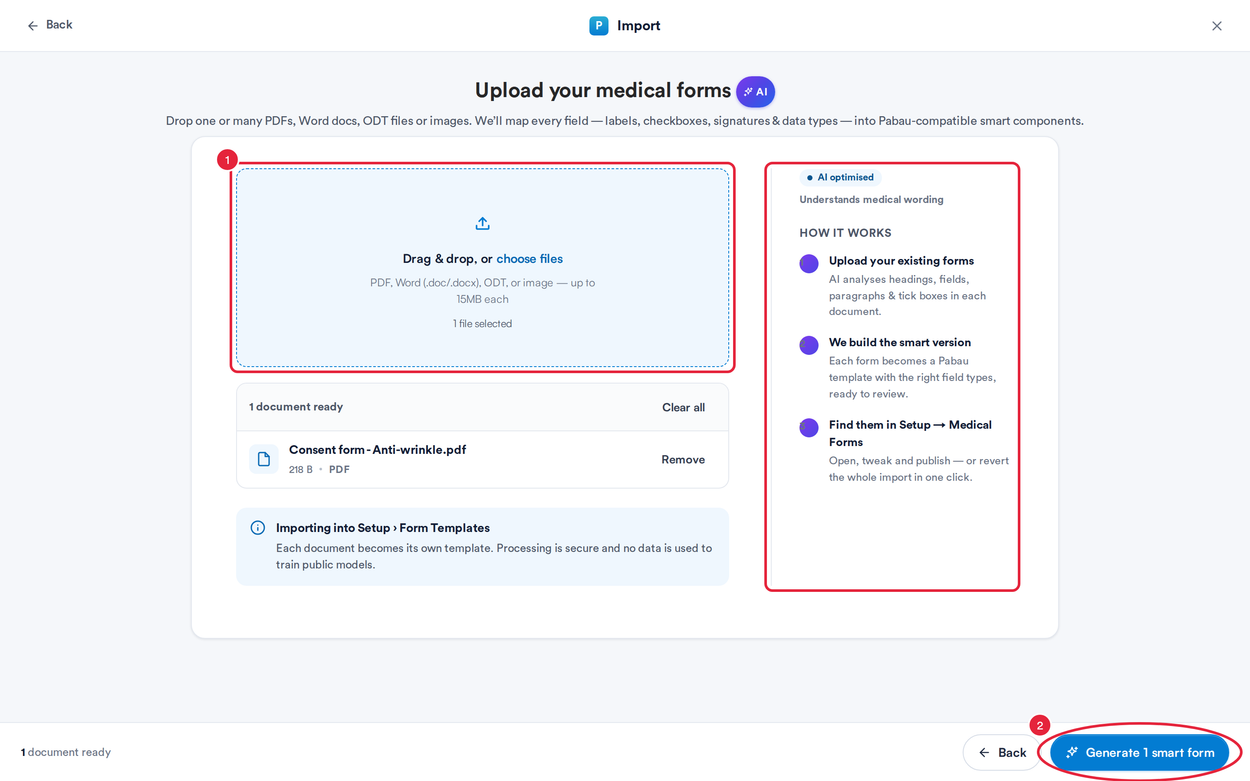Open file picker via choose files link
The height and width of the screenshot is (781, 1250).
[530, 259]
